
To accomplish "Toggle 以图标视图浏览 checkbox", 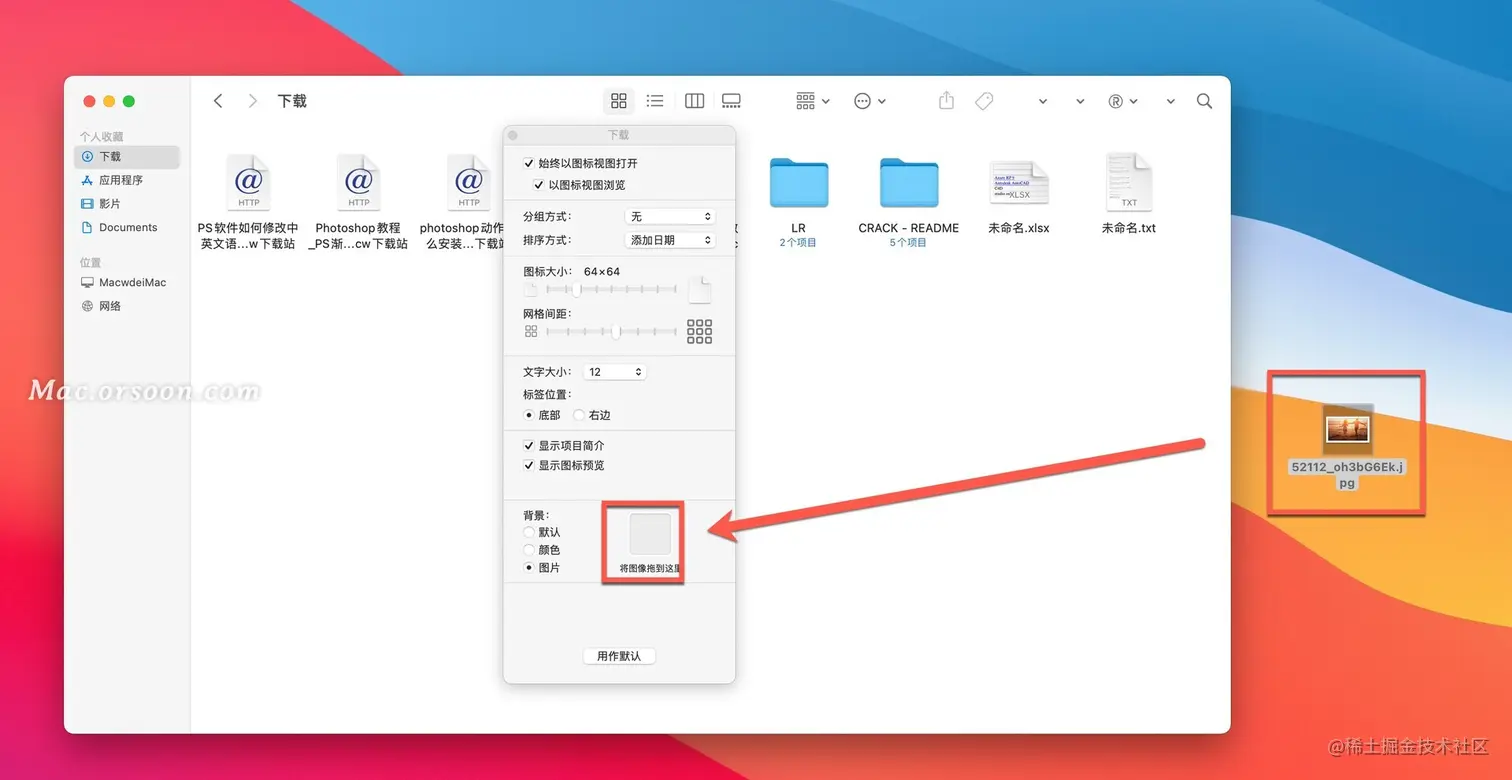I will point(539,185).
